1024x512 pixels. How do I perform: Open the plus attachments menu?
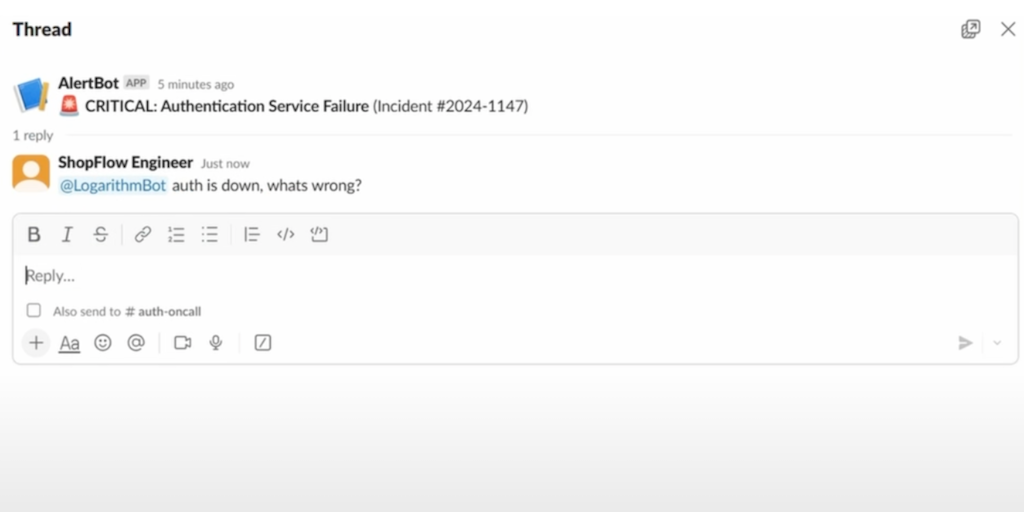(x=37, y=343)
